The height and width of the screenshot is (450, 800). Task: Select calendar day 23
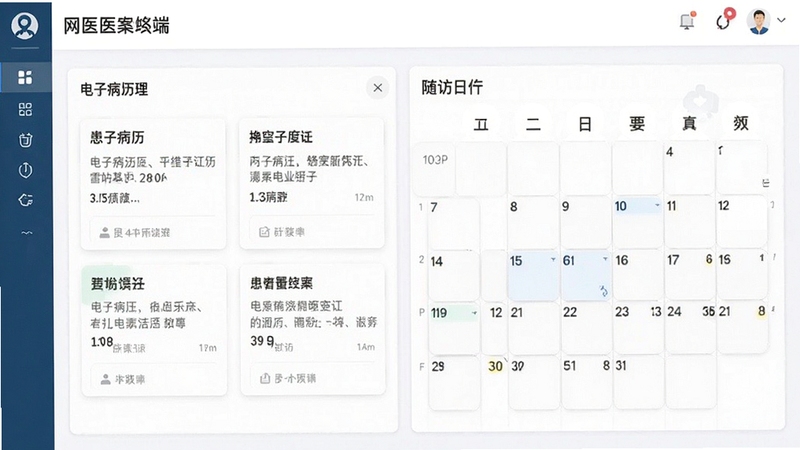coord(637,328)
